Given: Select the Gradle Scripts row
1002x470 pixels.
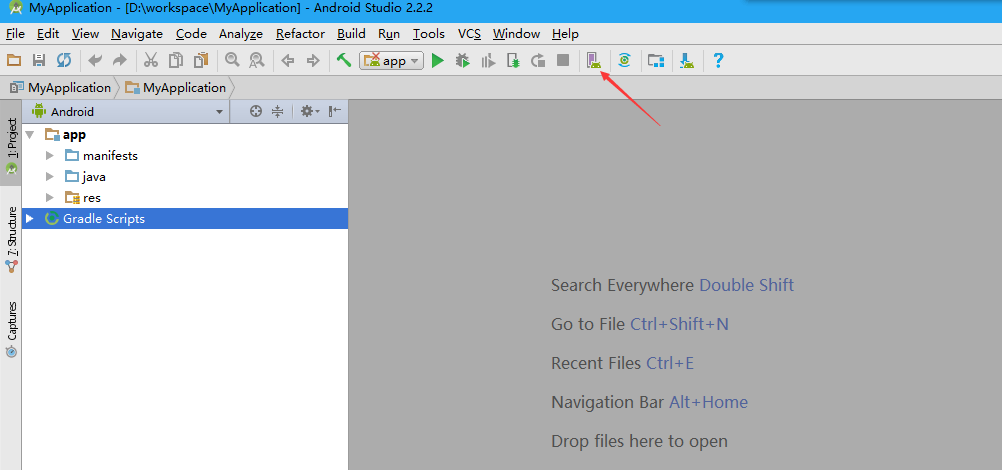Looking at the screenshot, I should [x=185, y=219].
